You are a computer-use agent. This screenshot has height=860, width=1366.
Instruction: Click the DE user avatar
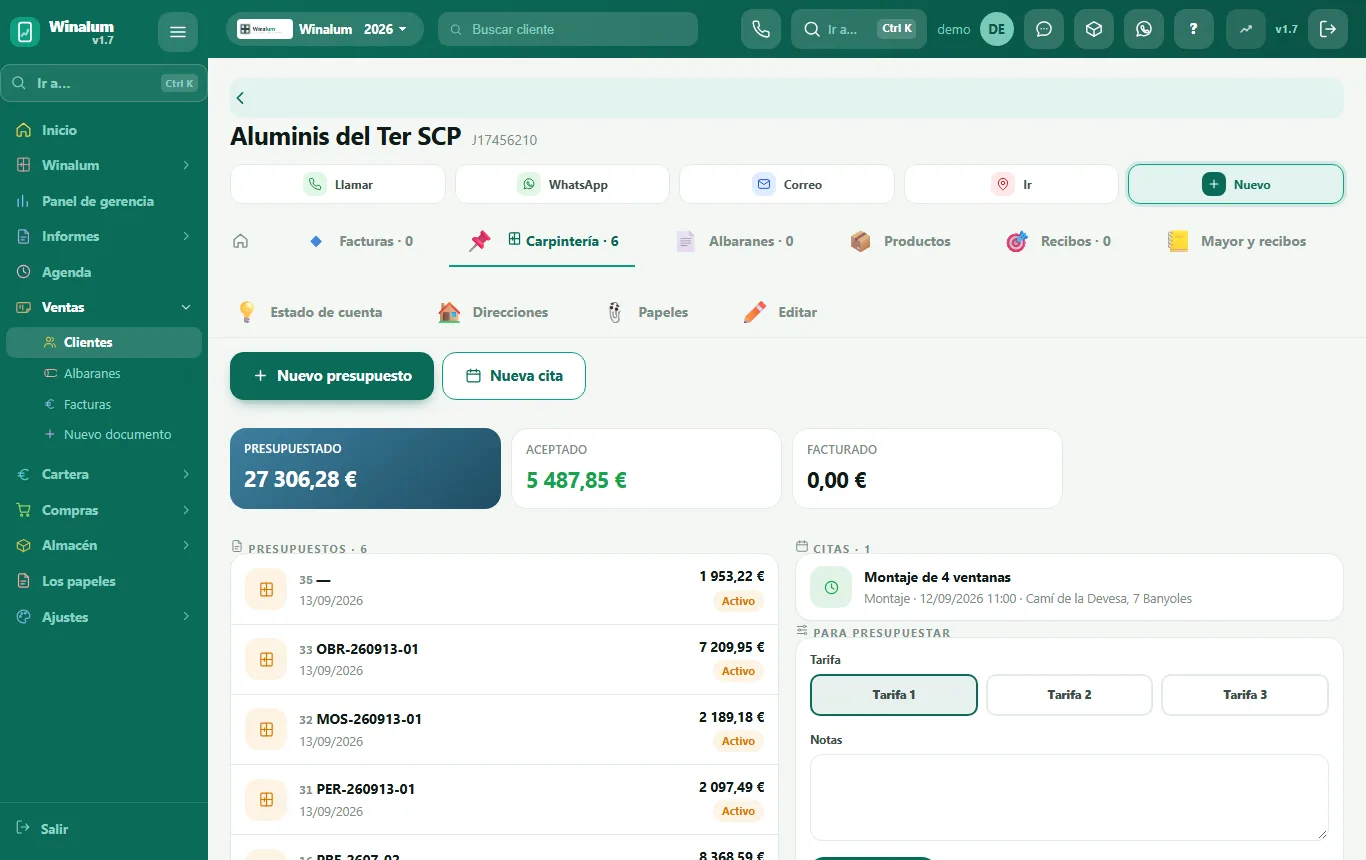tap(997, 29)
